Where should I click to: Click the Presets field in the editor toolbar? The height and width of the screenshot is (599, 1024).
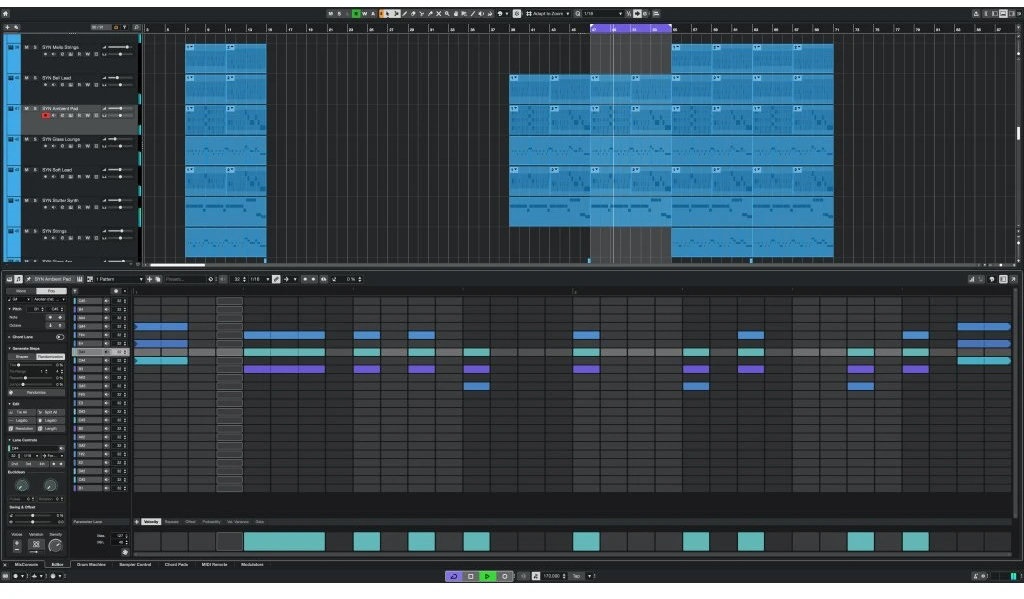tap(186, 279)
